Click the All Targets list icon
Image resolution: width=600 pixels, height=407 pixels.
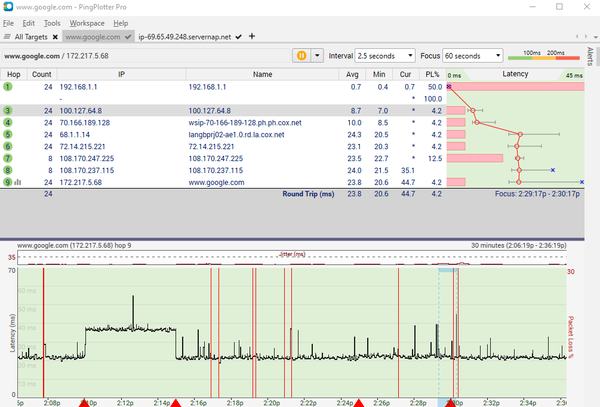click(7, 37)
